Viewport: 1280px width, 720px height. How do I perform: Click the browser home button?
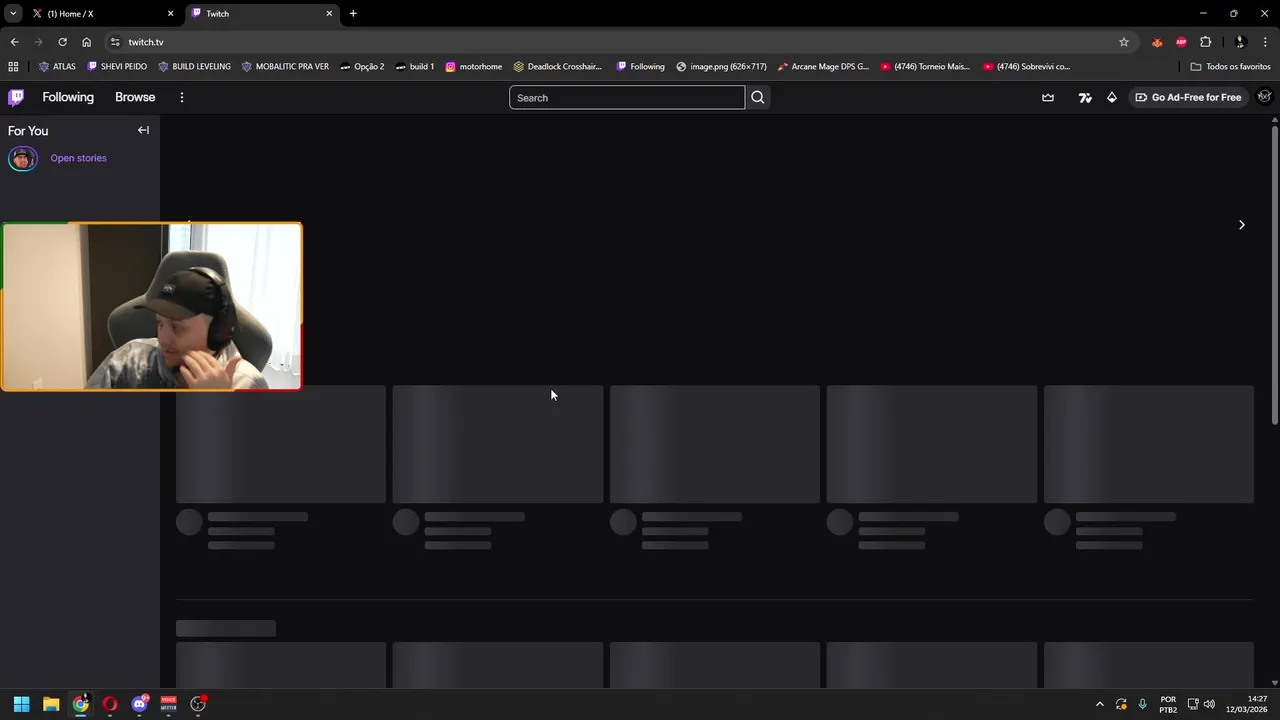pos(86,42)
